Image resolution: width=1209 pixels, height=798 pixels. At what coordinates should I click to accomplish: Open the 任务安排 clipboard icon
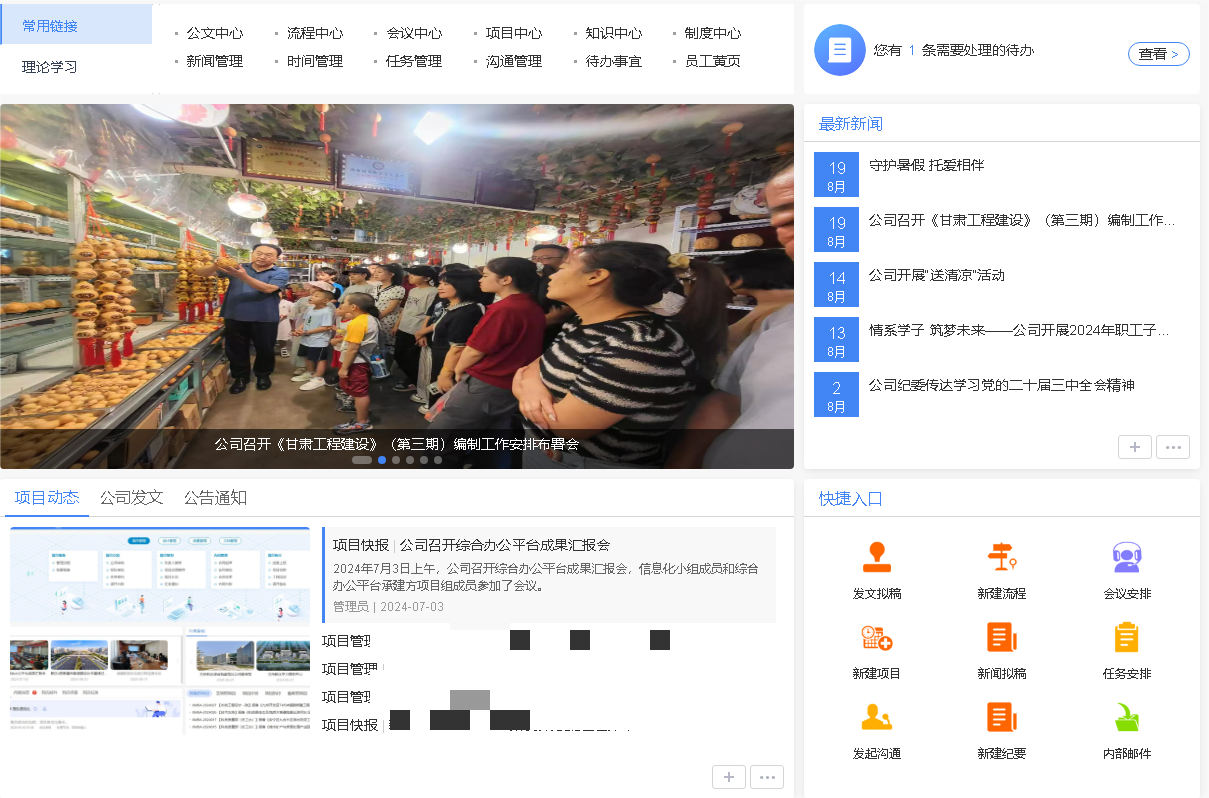[x=1127, y=637]
